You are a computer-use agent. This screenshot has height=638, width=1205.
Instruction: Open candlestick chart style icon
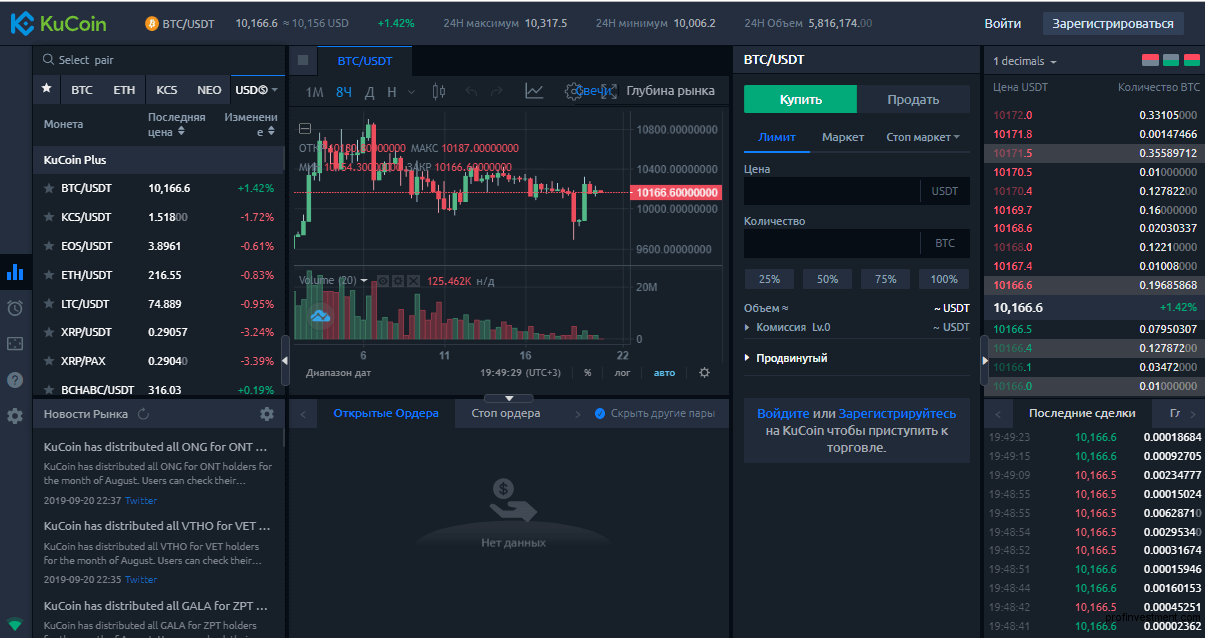(x=438, y=91)
